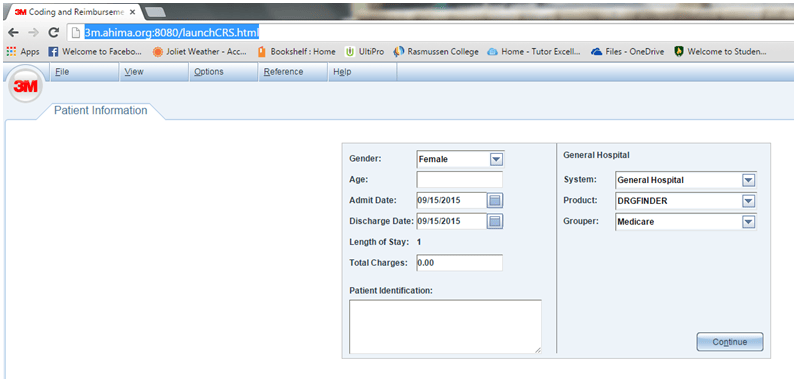
Task: Click the Age input field
Action: 459,180
